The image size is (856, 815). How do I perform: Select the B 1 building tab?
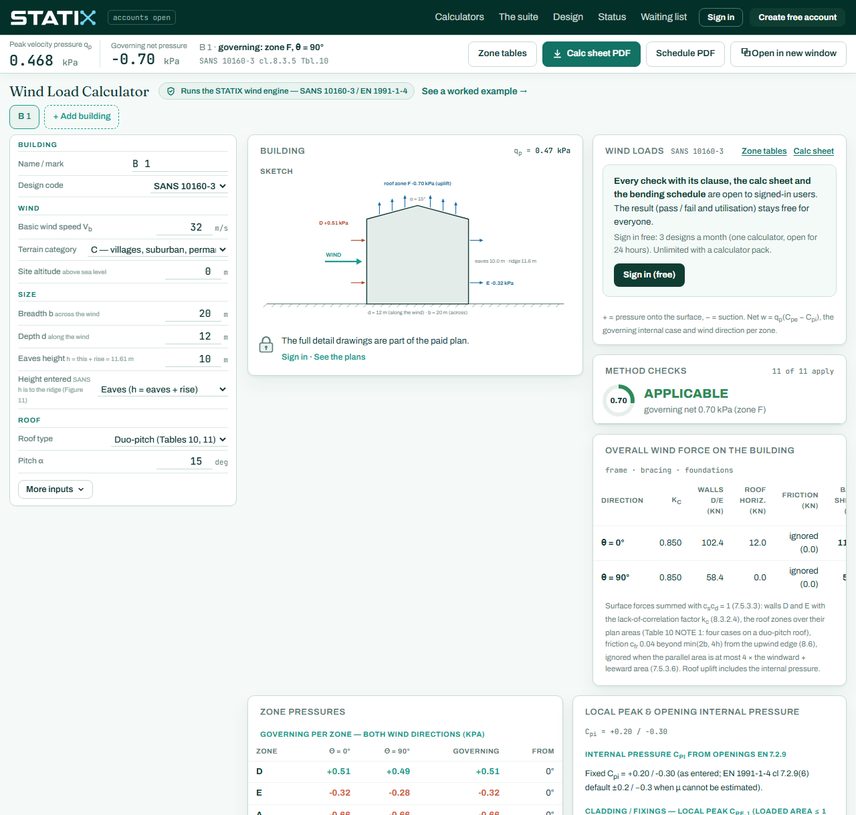25,116
